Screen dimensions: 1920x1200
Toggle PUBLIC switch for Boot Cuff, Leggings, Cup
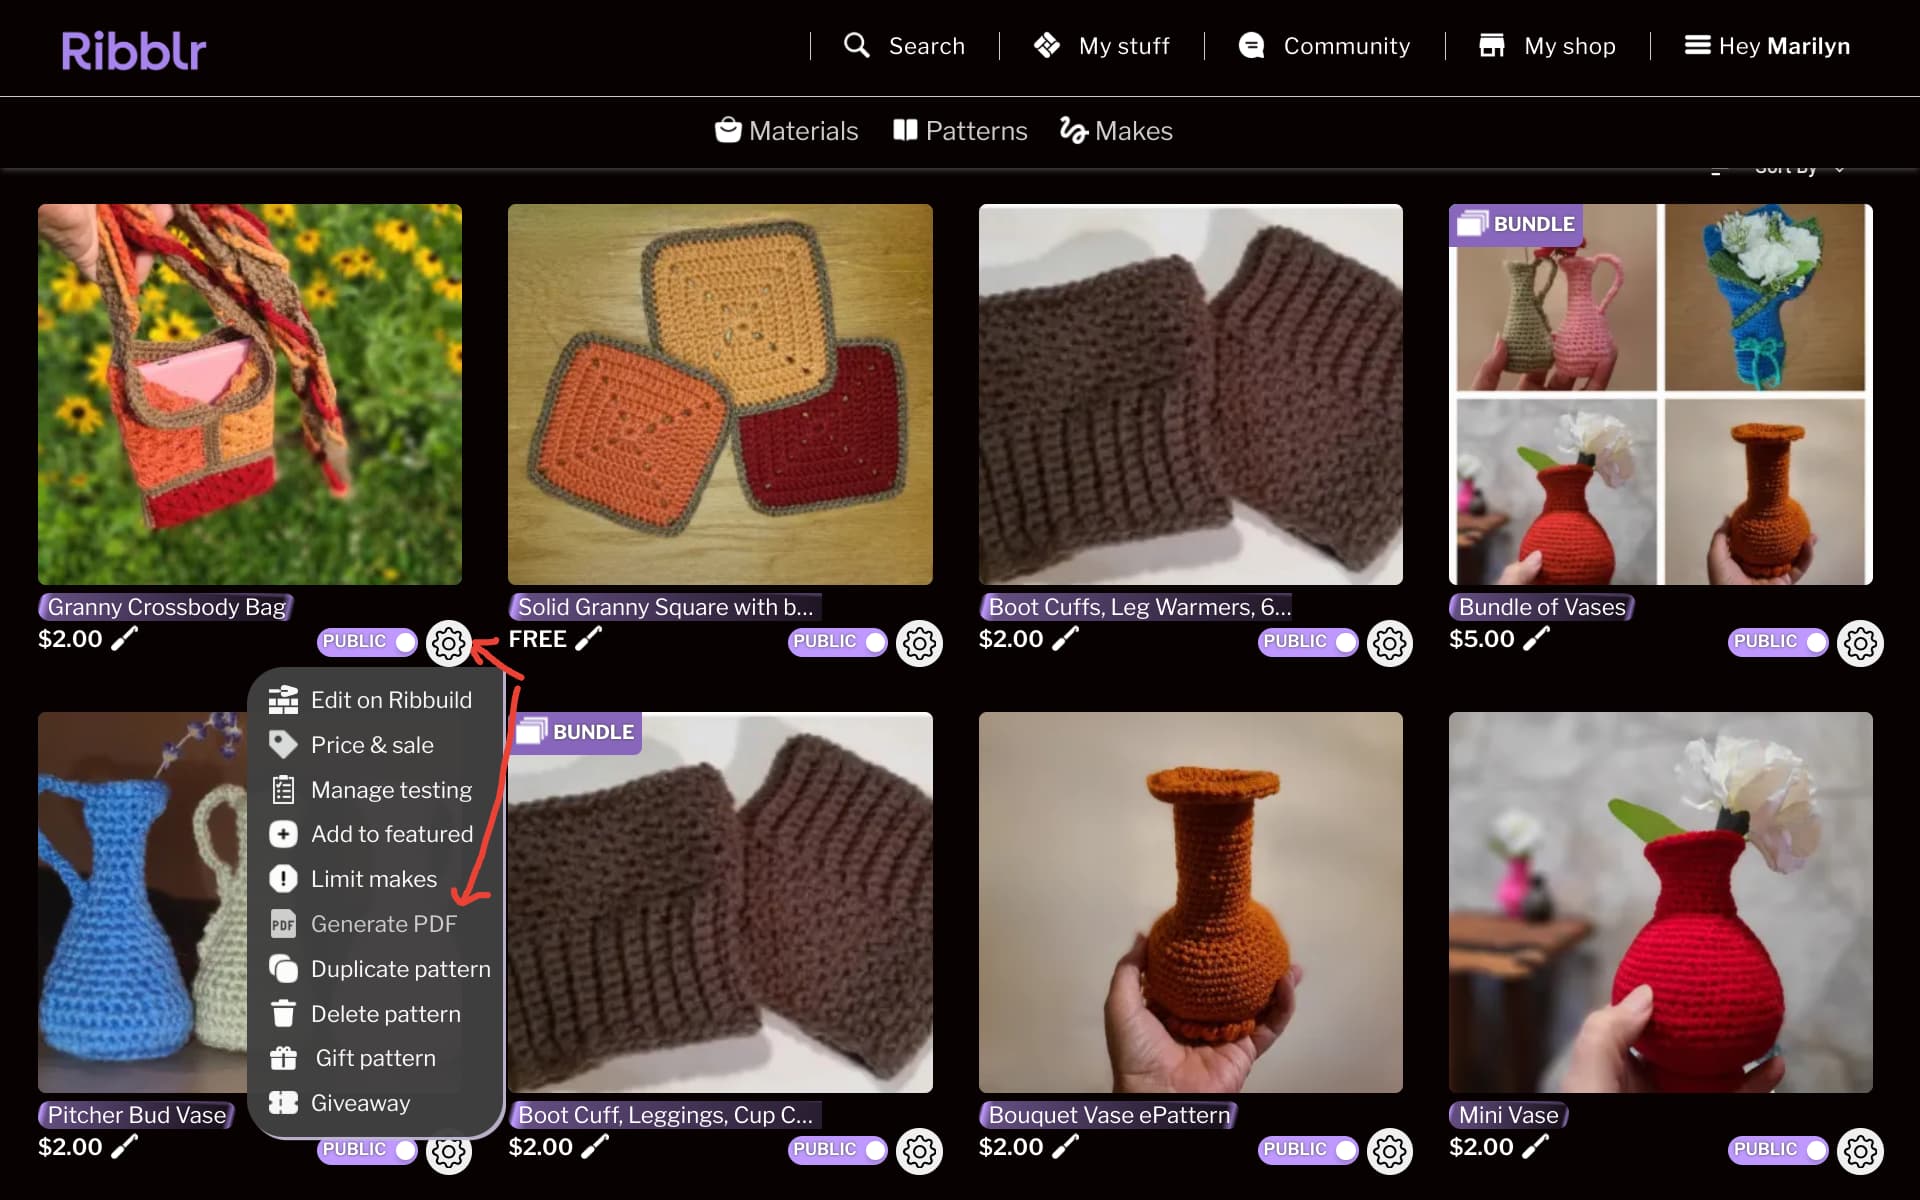pyautogui.click(x=838, y=1149)
